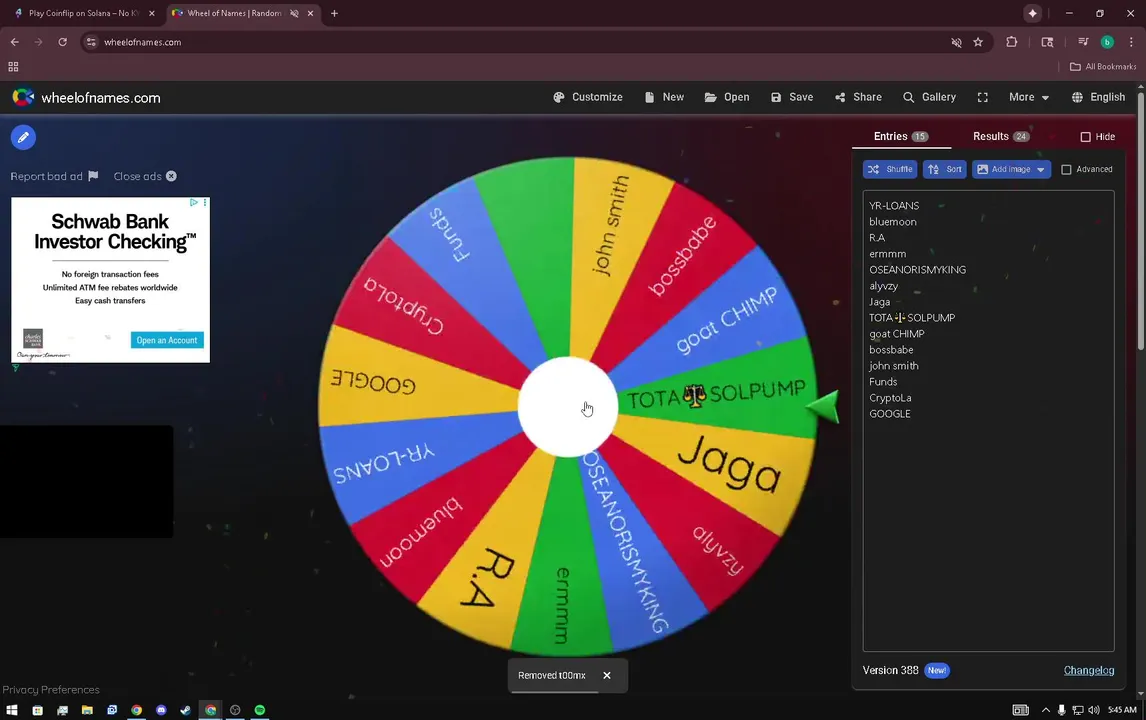Enter fullscreen mode icon

click(x=983, y=97)
